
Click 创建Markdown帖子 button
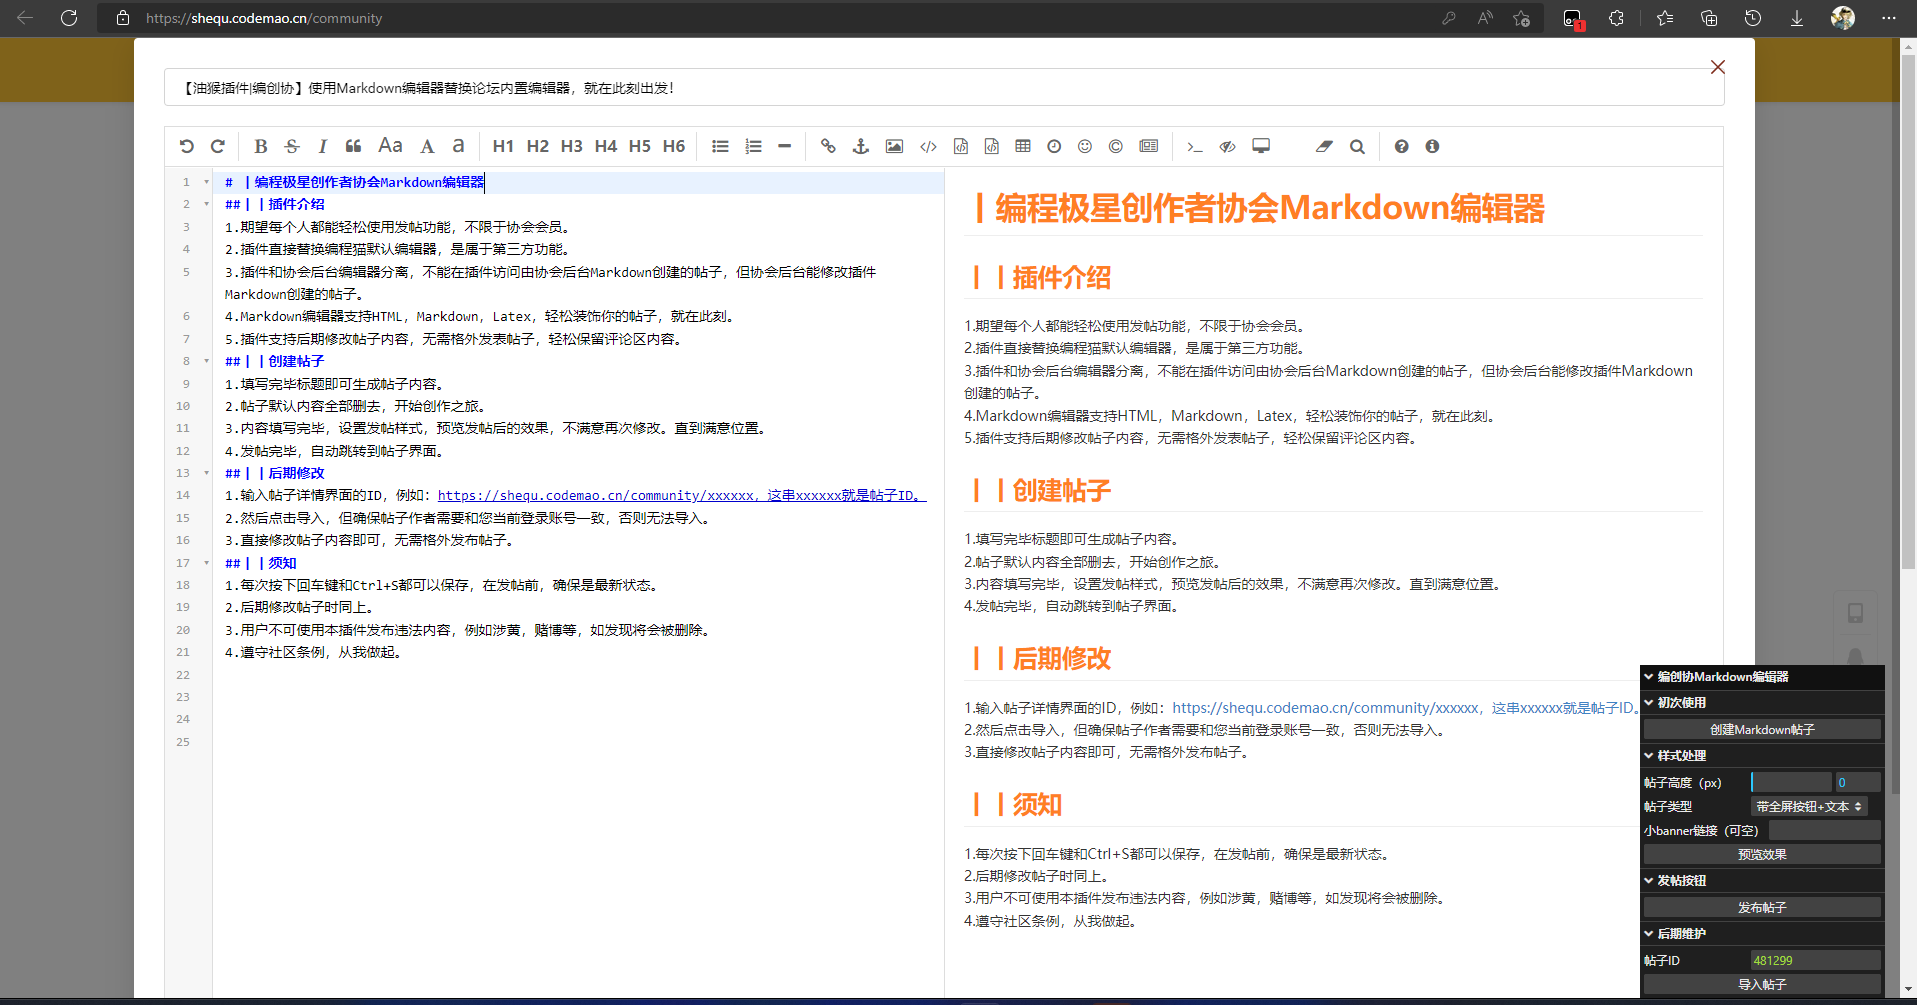click(1762, 730)
